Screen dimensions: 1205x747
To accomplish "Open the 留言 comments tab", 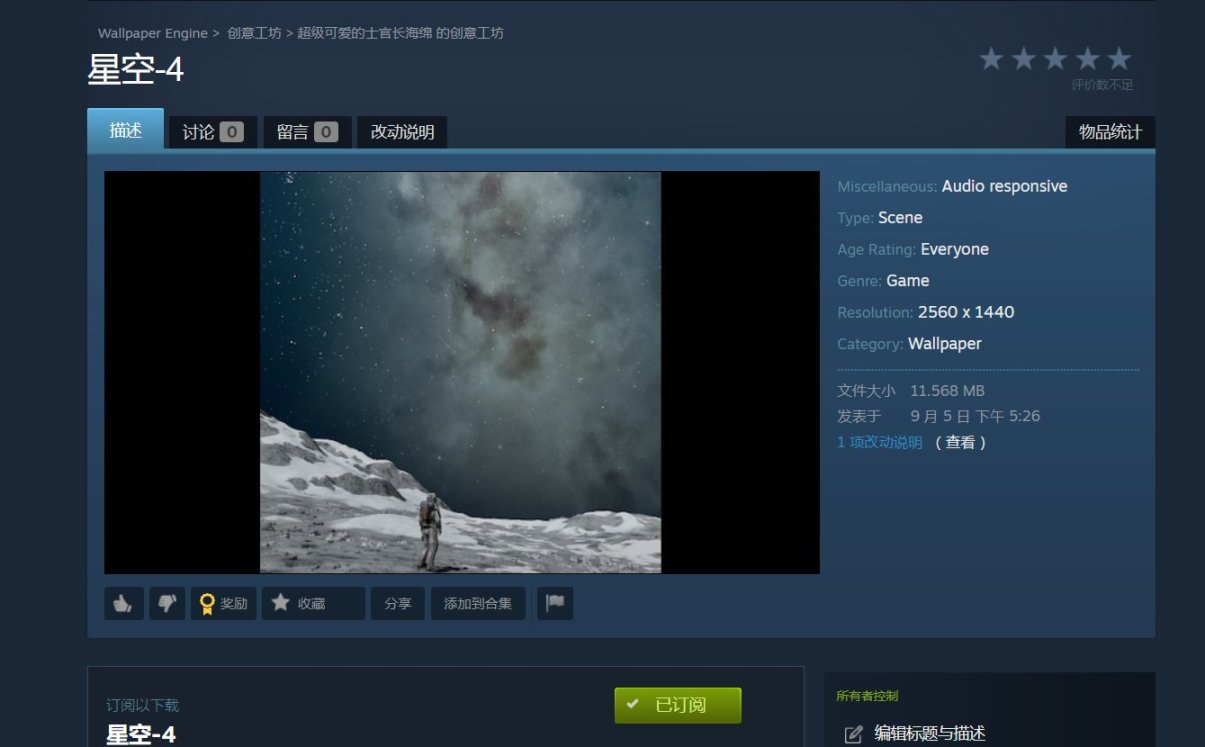I will (x=307, y=132).
